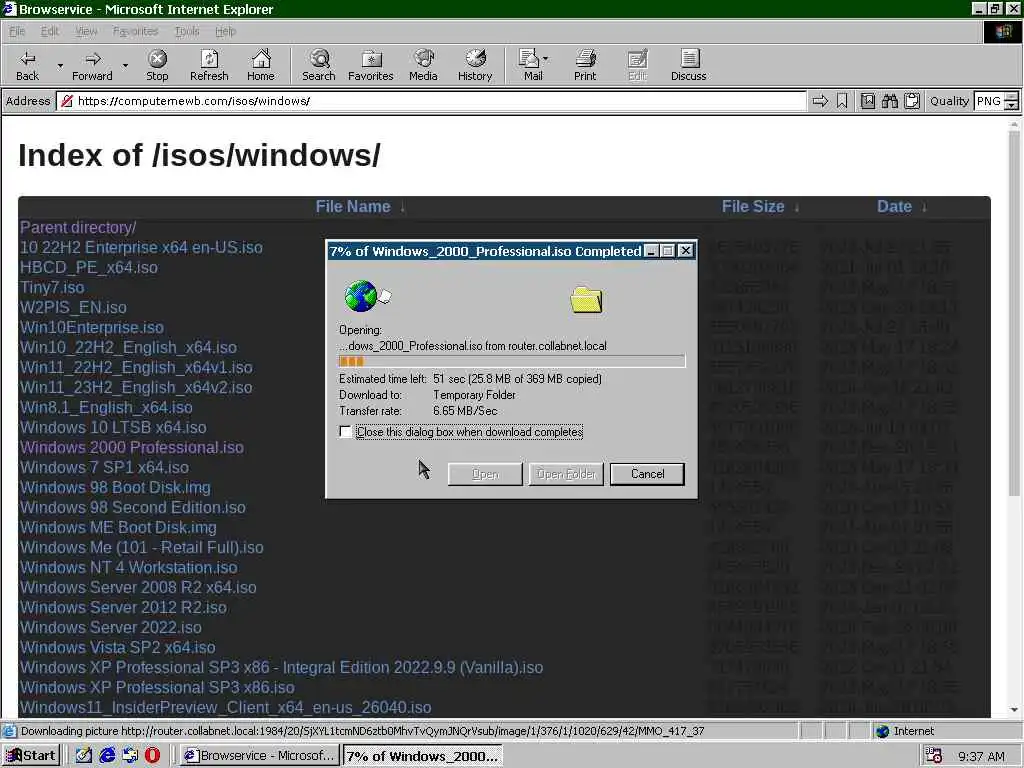Sort the listing by the File Name header

[x=353, y=206]
